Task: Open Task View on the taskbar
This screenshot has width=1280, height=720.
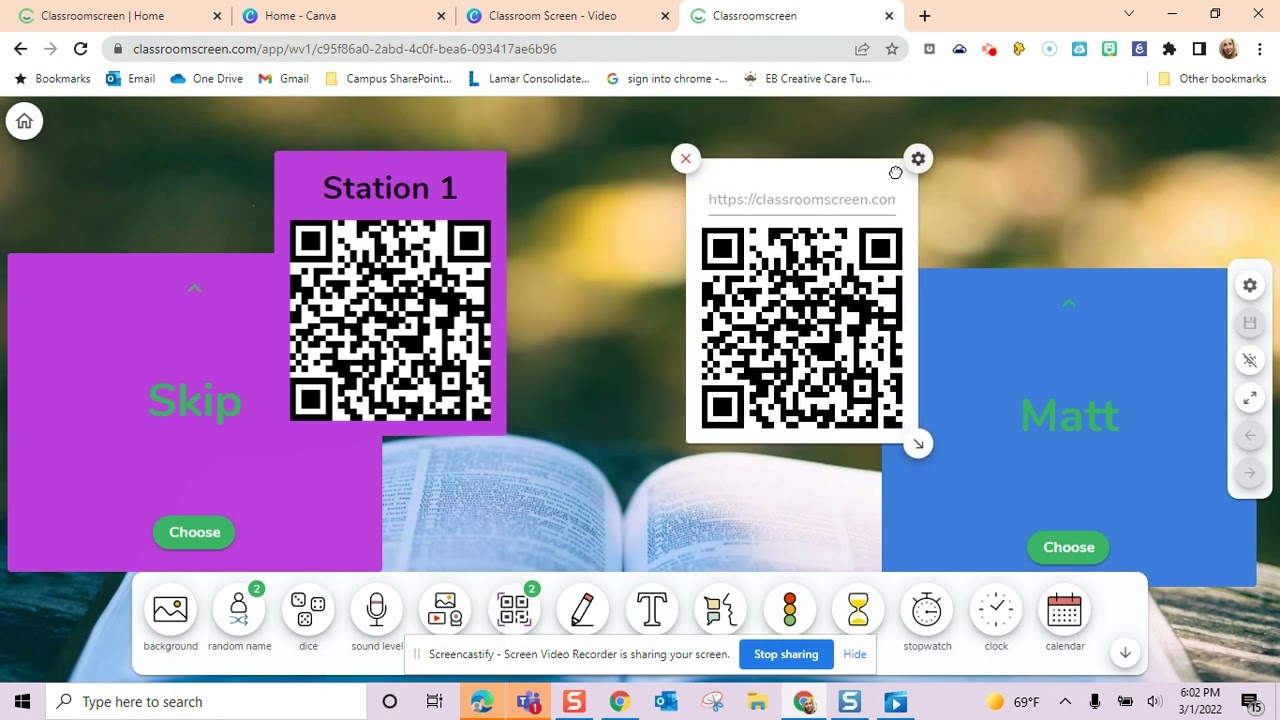Action: (x=434, y=702)
